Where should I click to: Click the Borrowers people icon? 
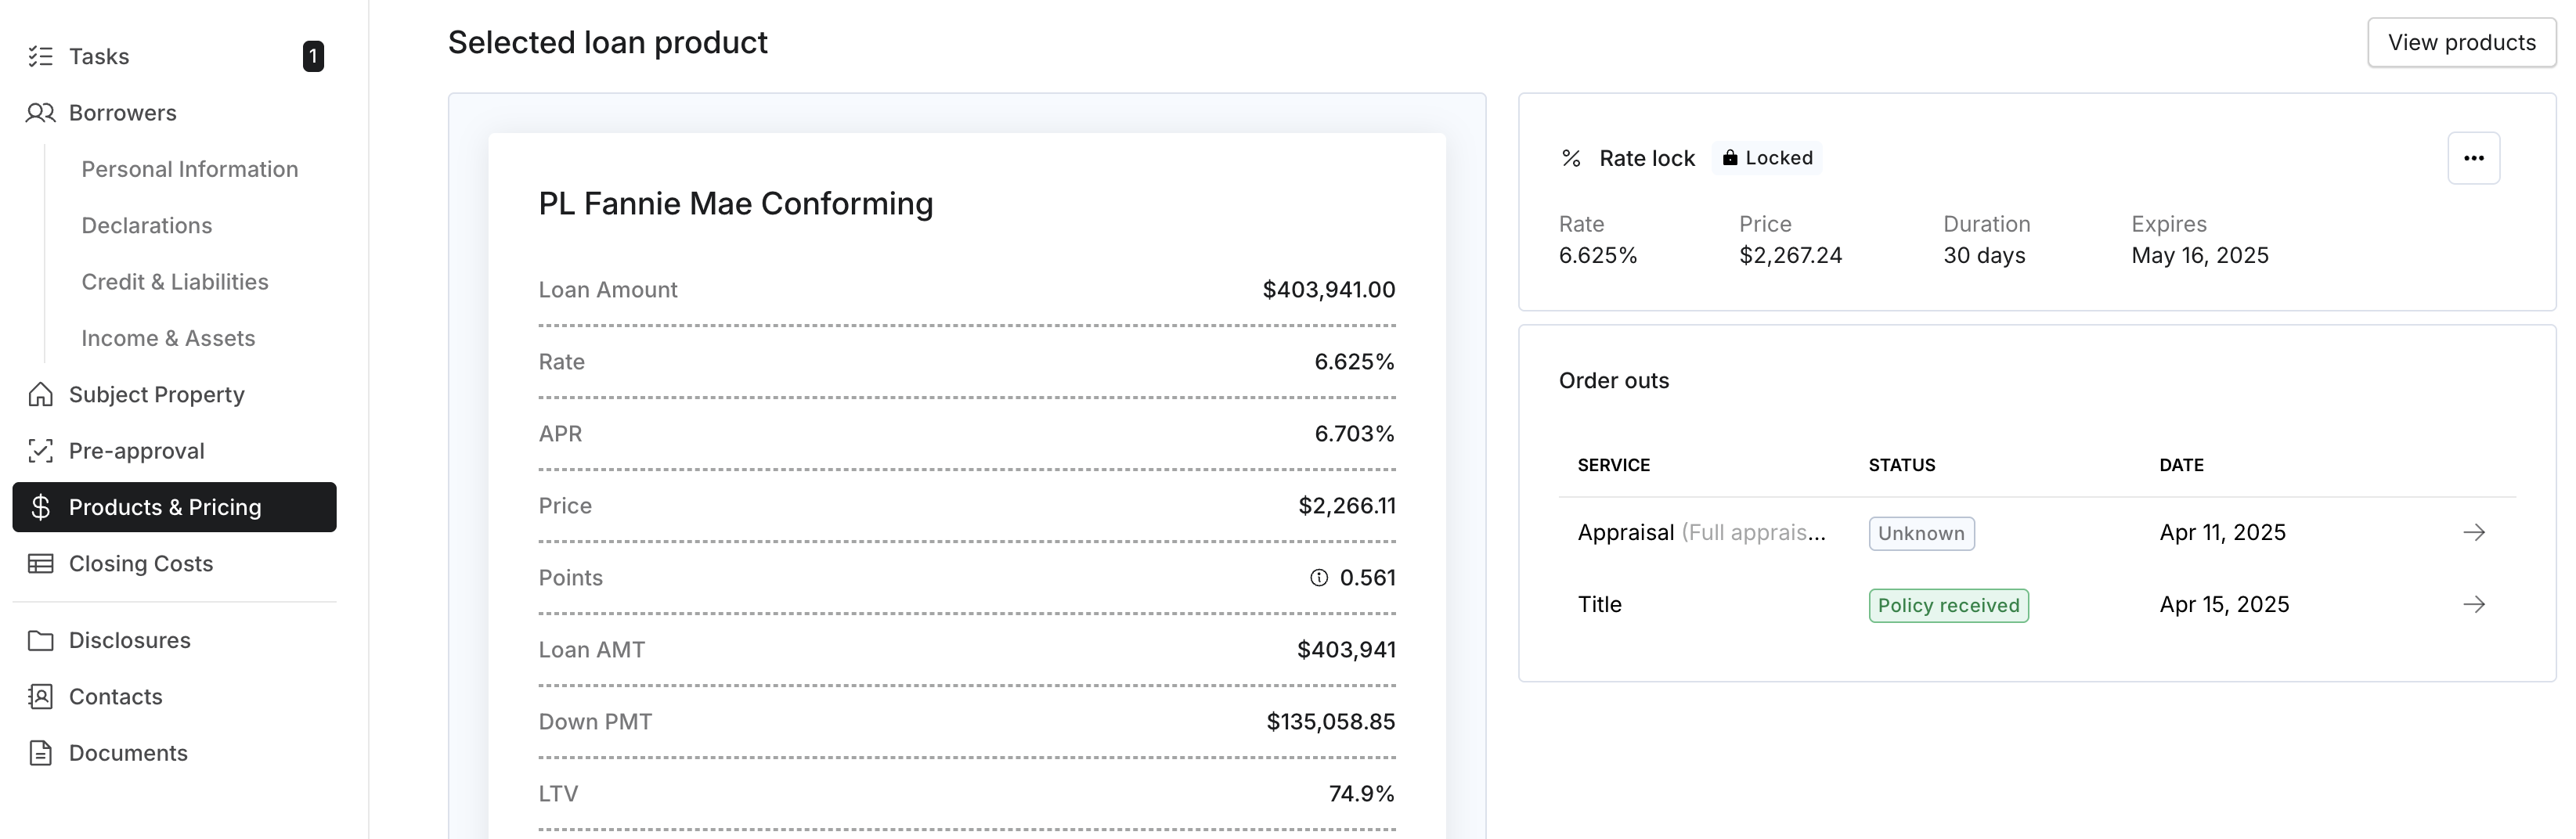click(x=40, y=113)
